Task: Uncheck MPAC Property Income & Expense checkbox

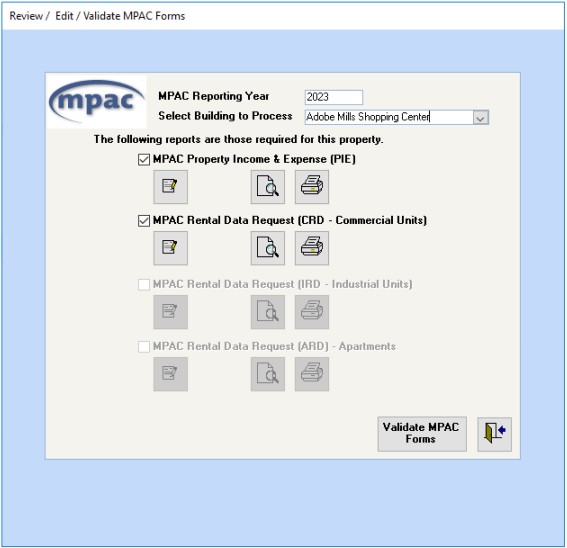Action: 144,160
